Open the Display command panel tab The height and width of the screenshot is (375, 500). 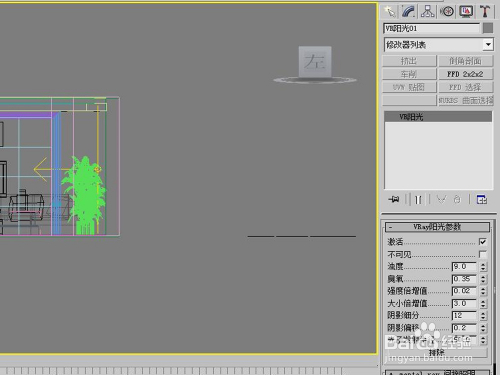[466, 11]
